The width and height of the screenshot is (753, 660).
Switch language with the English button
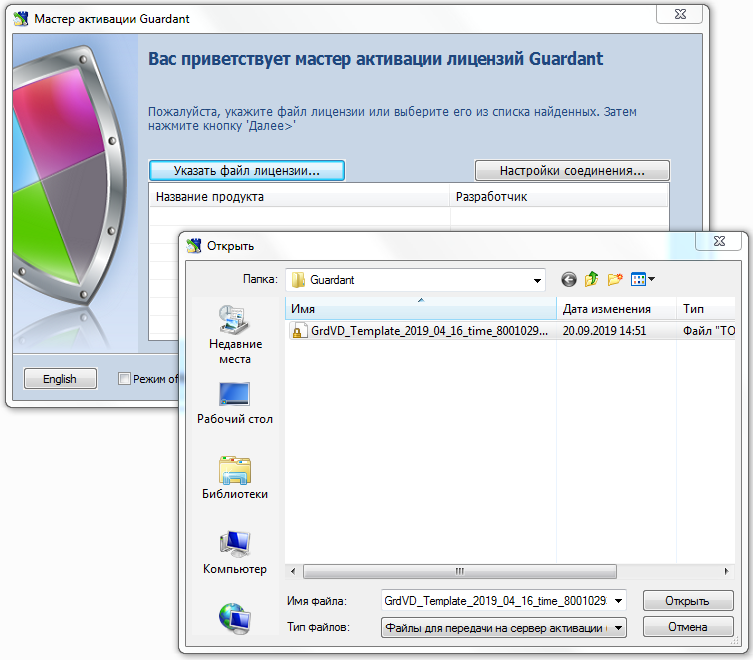[x=60, y=379]
